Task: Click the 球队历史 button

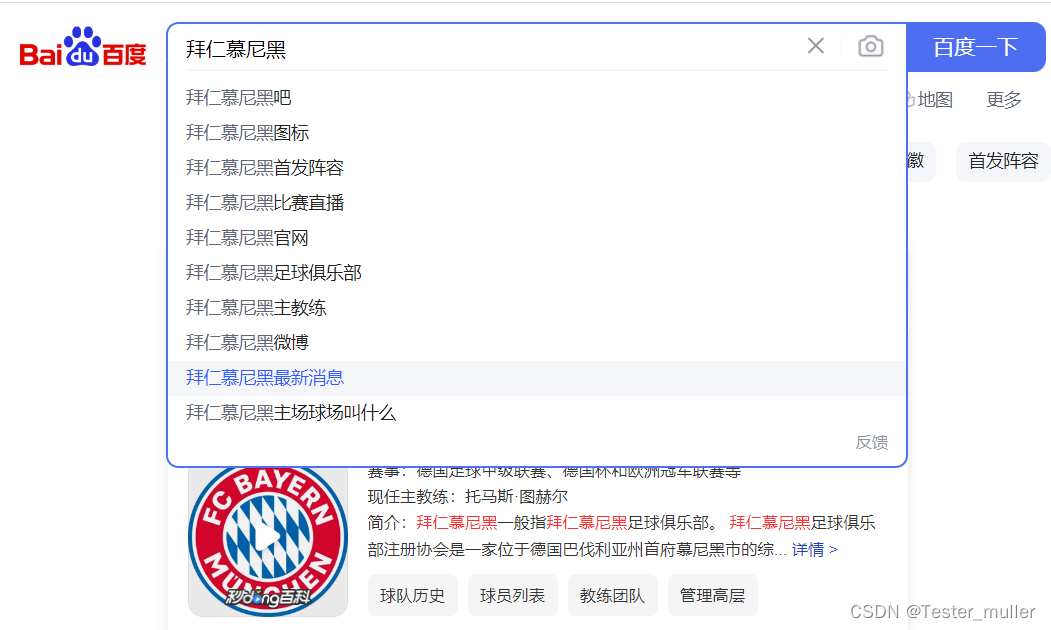Action: 412,595
